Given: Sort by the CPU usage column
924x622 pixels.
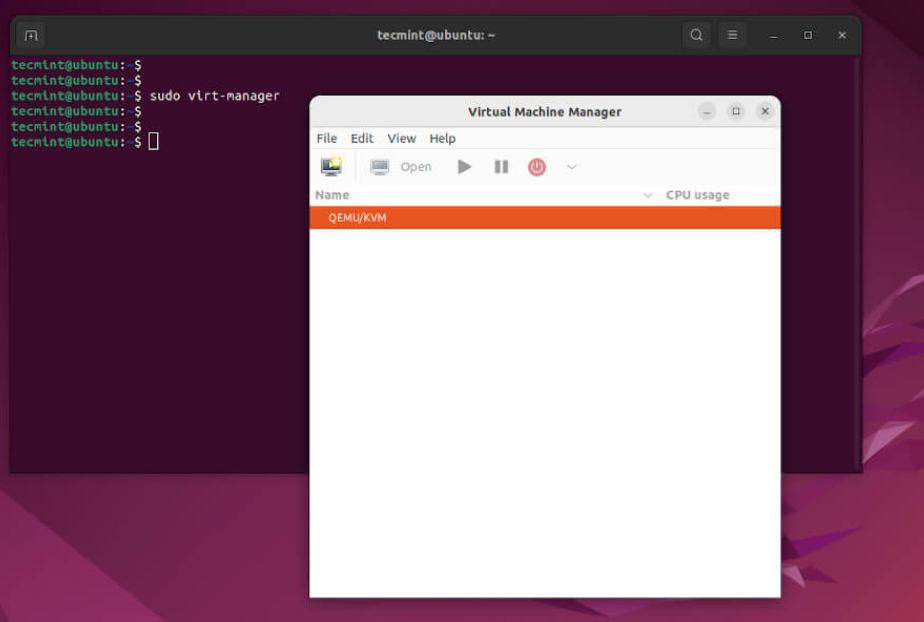Looking at the screenshot, I should [x=698, y=195].
